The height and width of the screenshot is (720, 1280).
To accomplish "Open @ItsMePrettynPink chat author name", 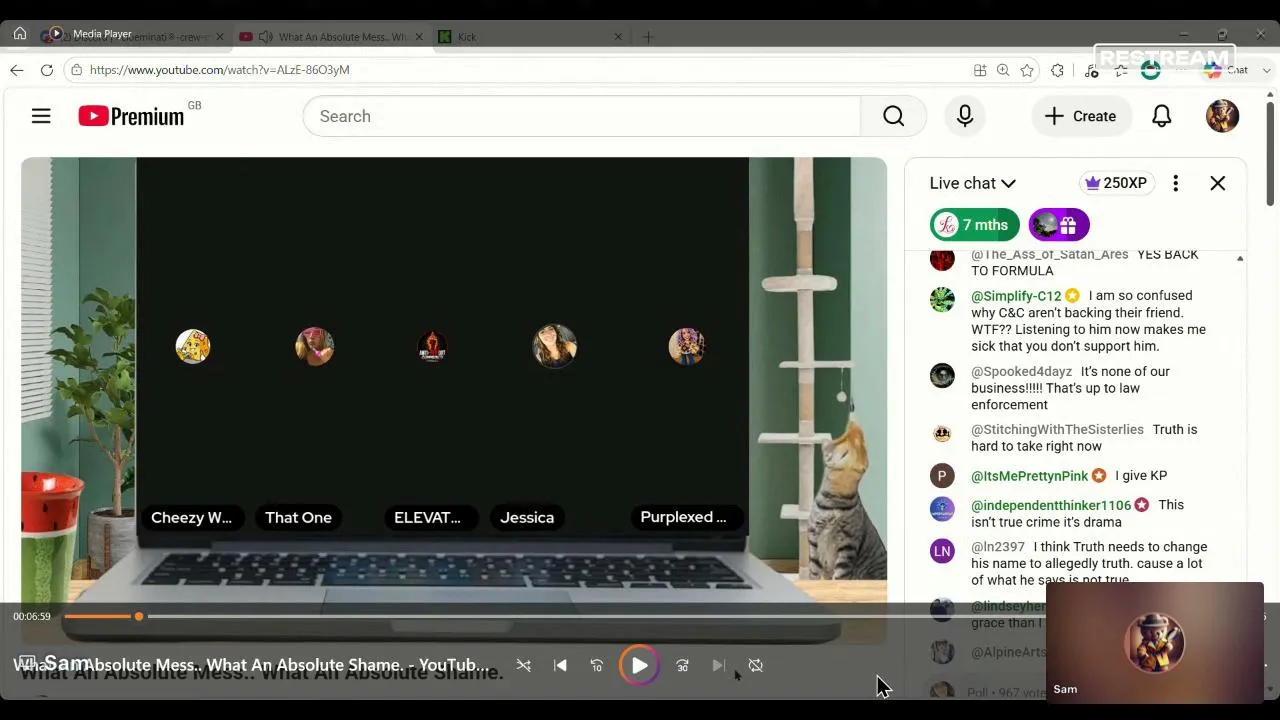I will pyautogui.click(x=1029, y=476).
